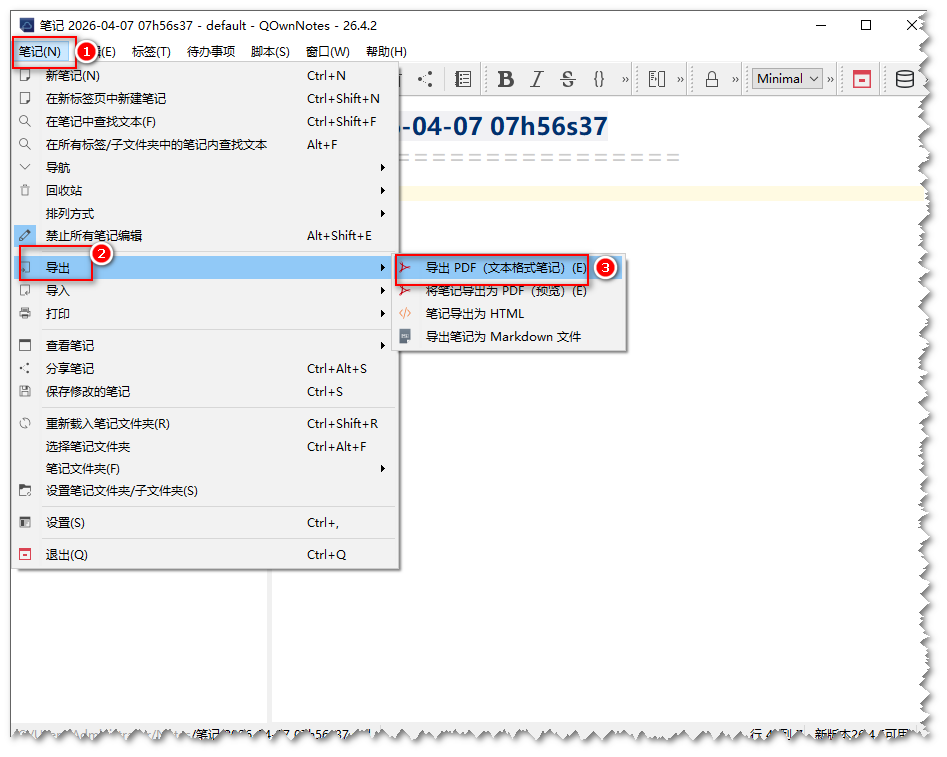Click the split view panel icon
Viewport: 947px width, 757px height.
point(656,79)
